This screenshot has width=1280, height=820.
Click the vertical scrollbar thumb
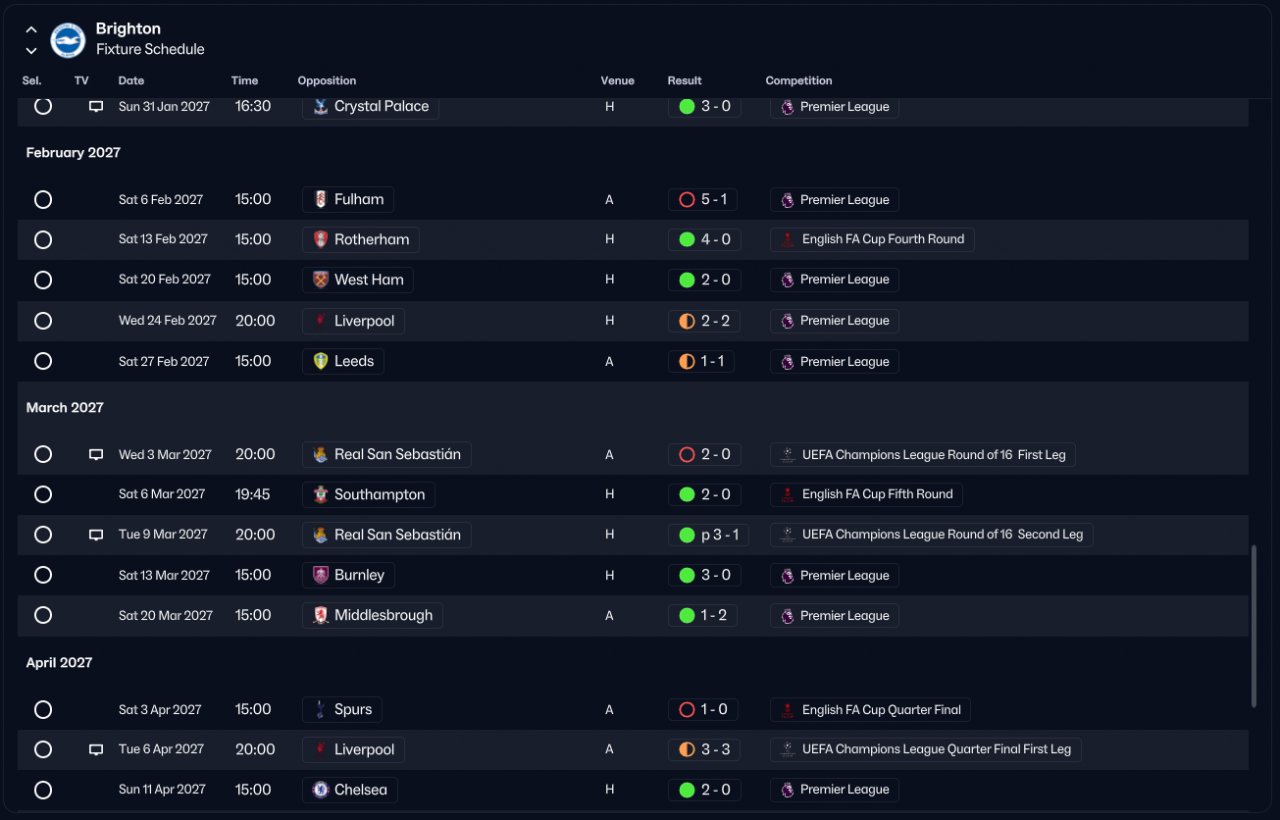(x=1254, y=626)
